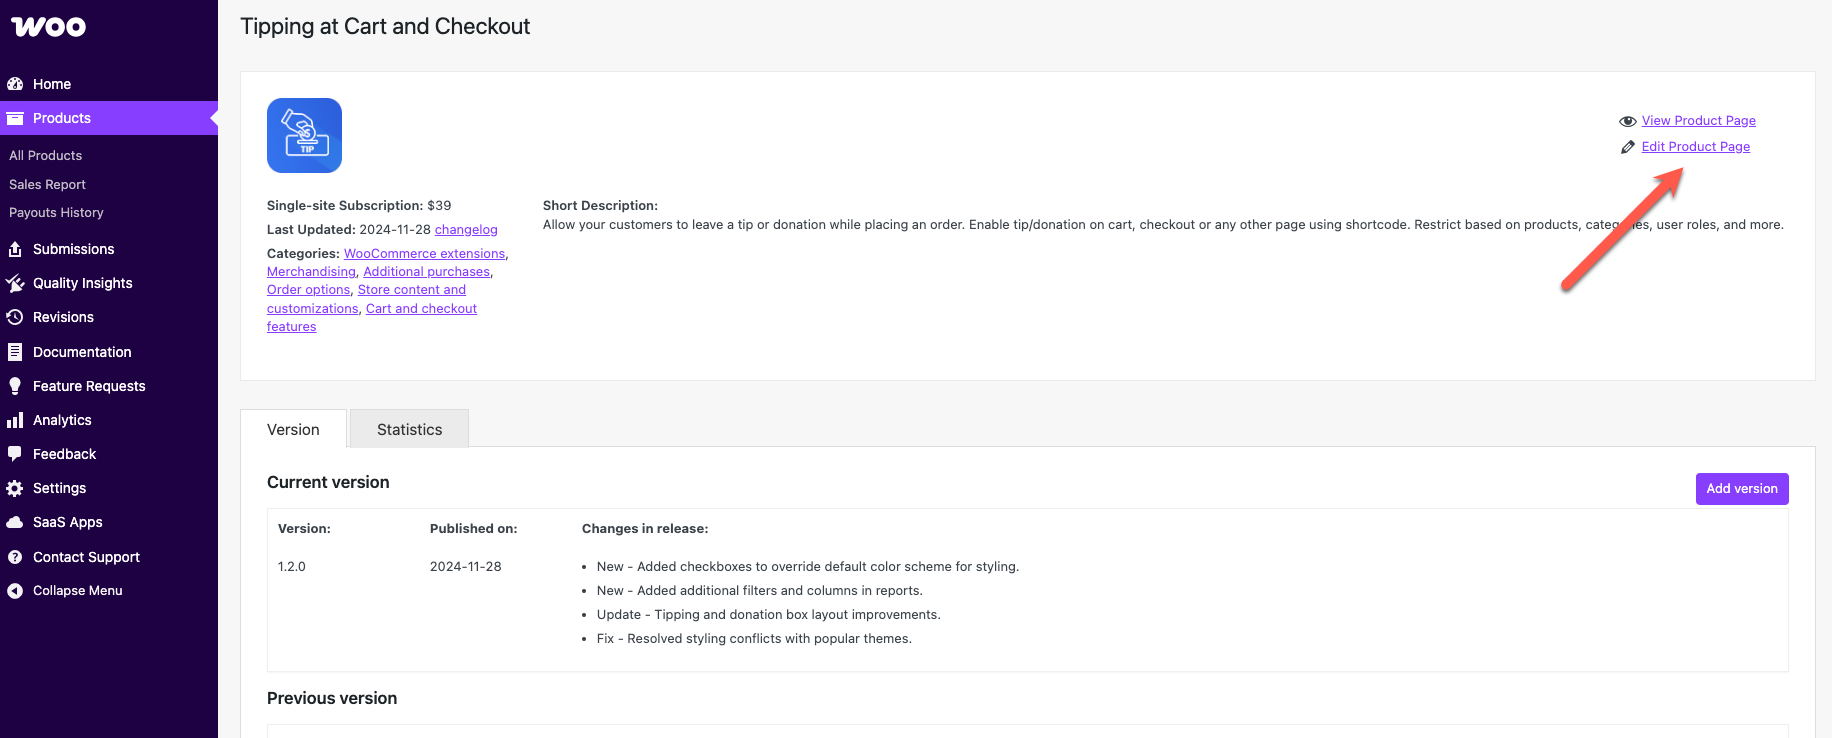Follow the View Product Page link

click(x=1698, y=121)
